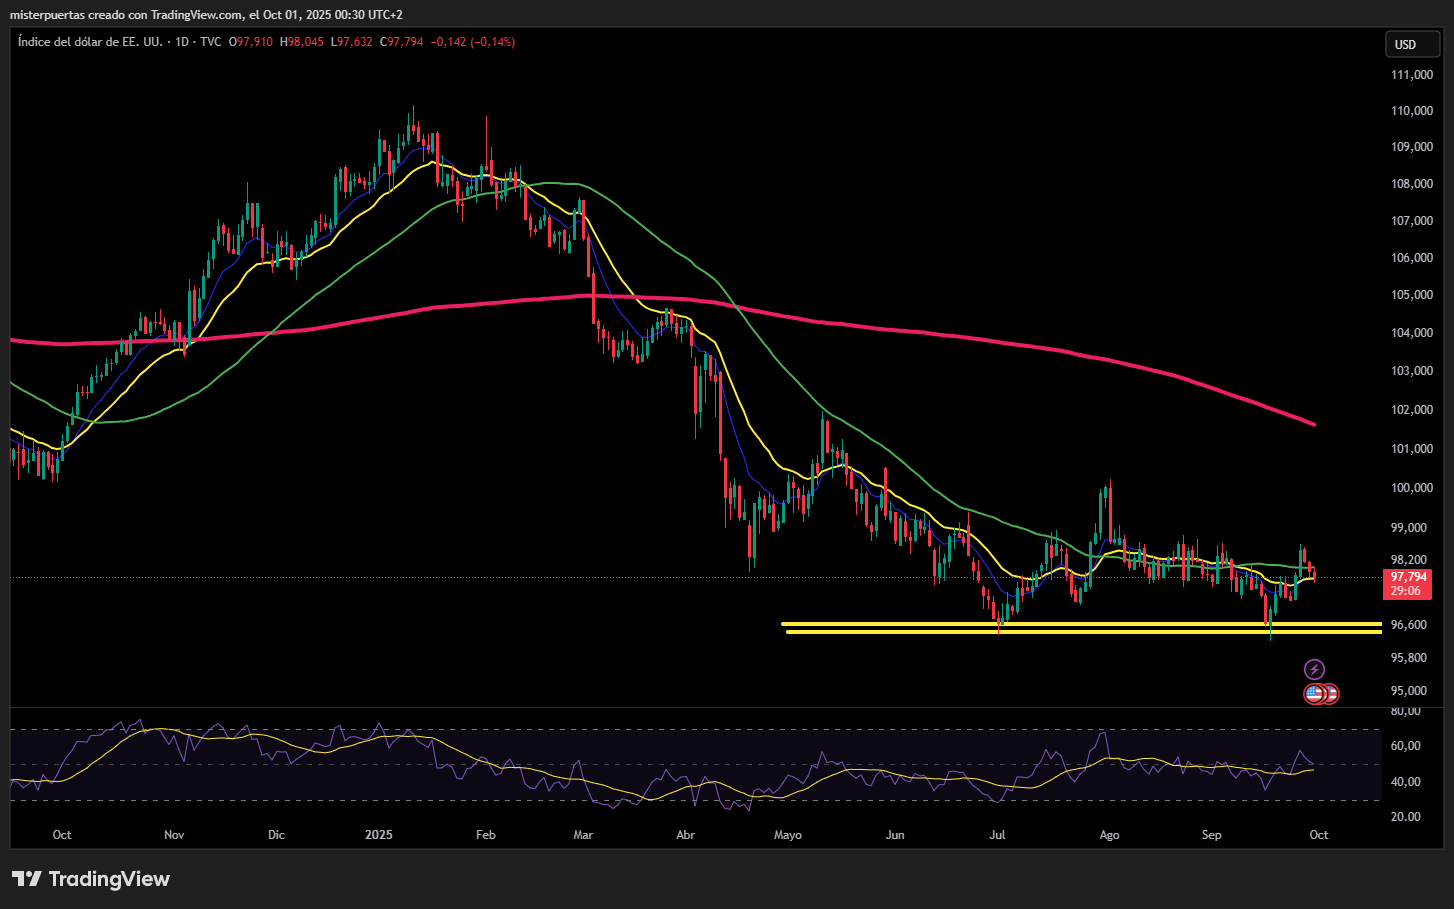Click the TradingView logo at the bottom
1454x909 pixels.
pos(91,879)
